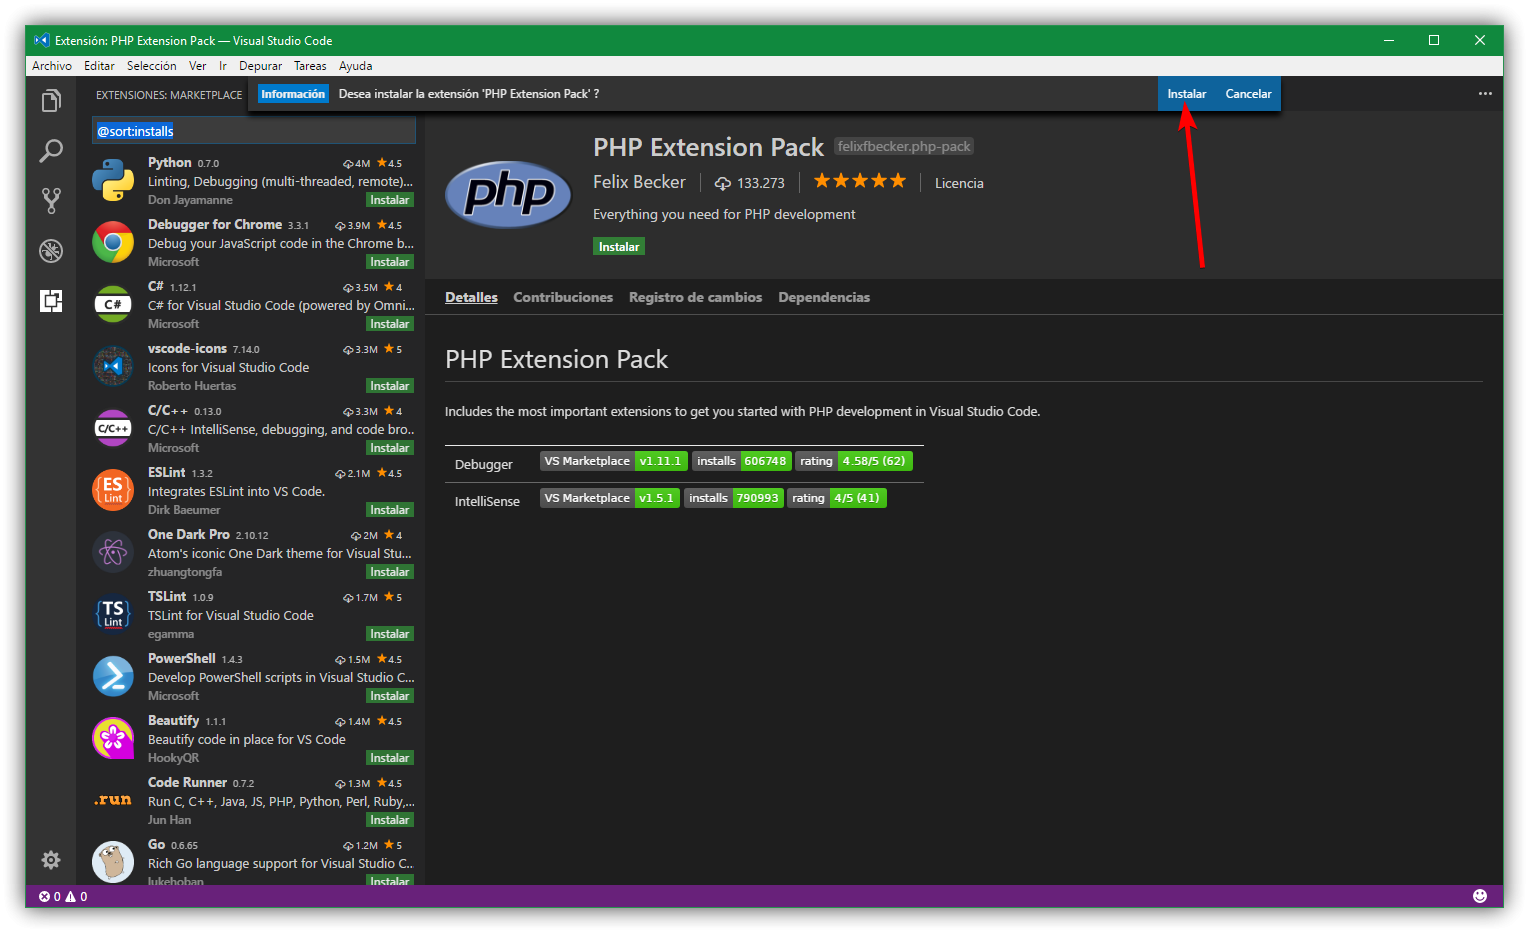Click the Go gopher extension icon
This screenshot has height=933, width=1529.
113,862
